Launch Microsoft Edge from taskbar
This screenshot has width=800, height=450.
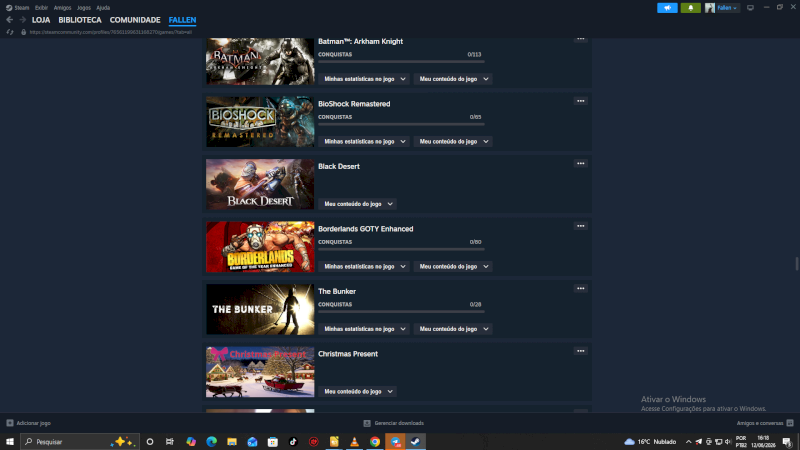(211, 442)
